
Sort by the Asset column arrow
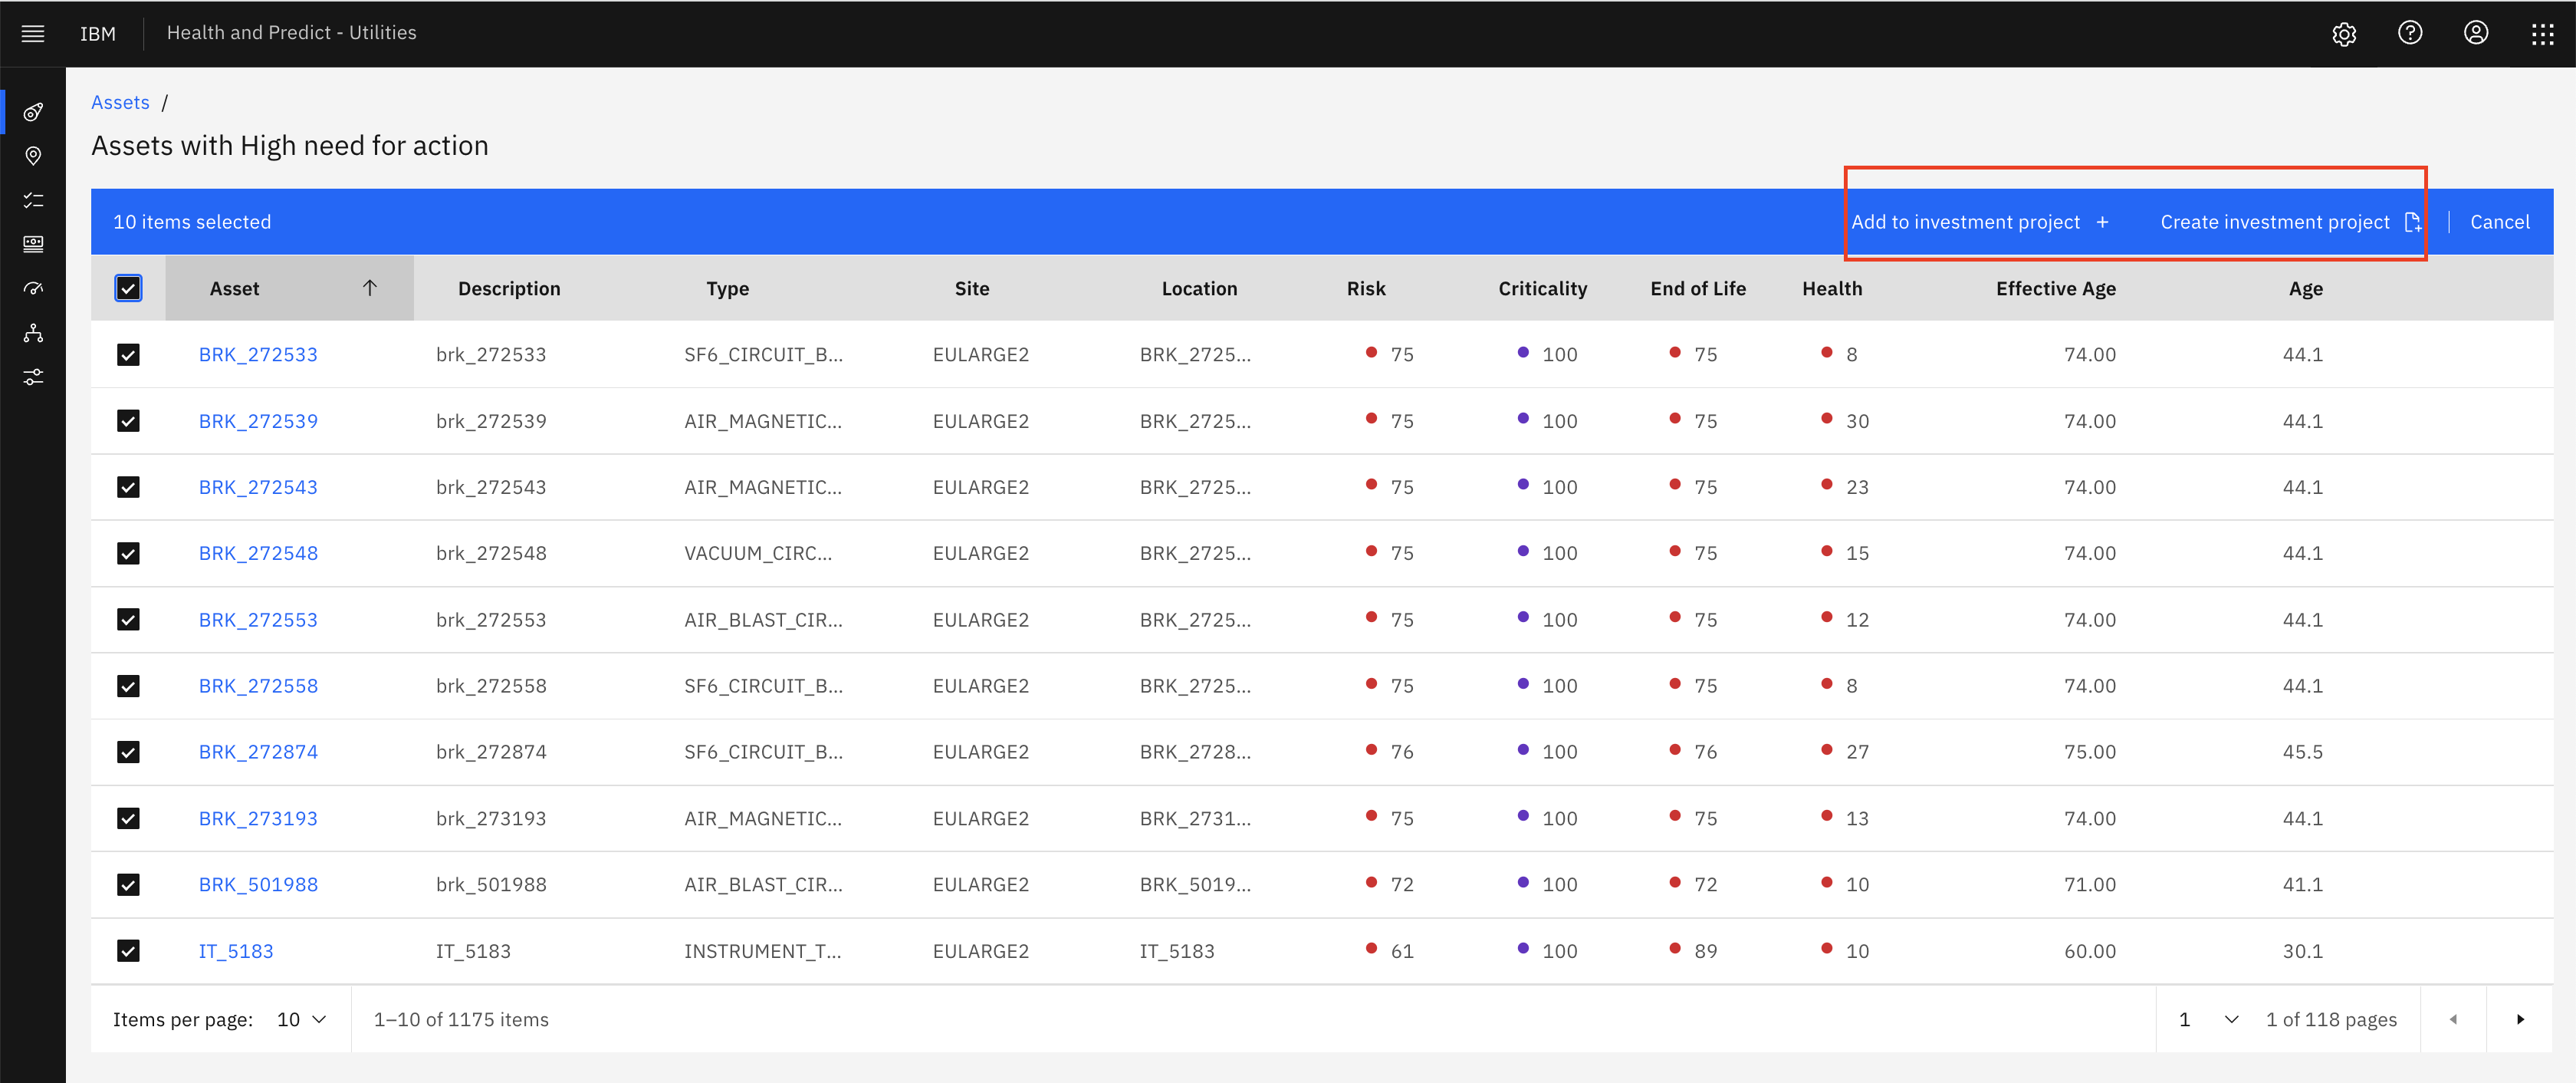[370, 288]
